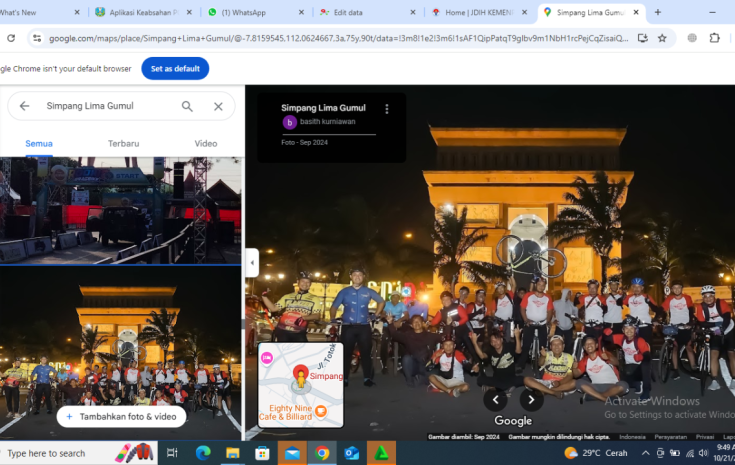Select the Semua tab

[x=39, y=144]
